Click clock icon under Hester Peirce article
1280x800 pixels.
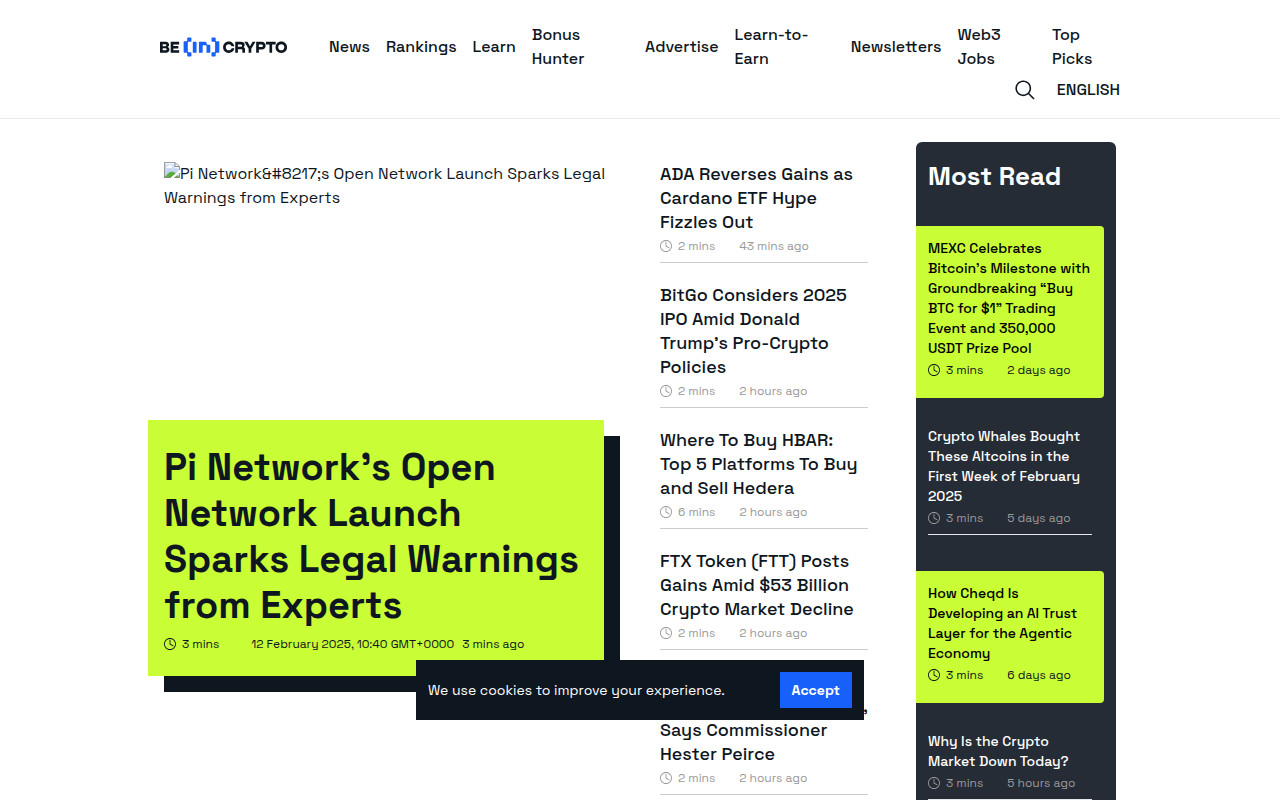666,778
